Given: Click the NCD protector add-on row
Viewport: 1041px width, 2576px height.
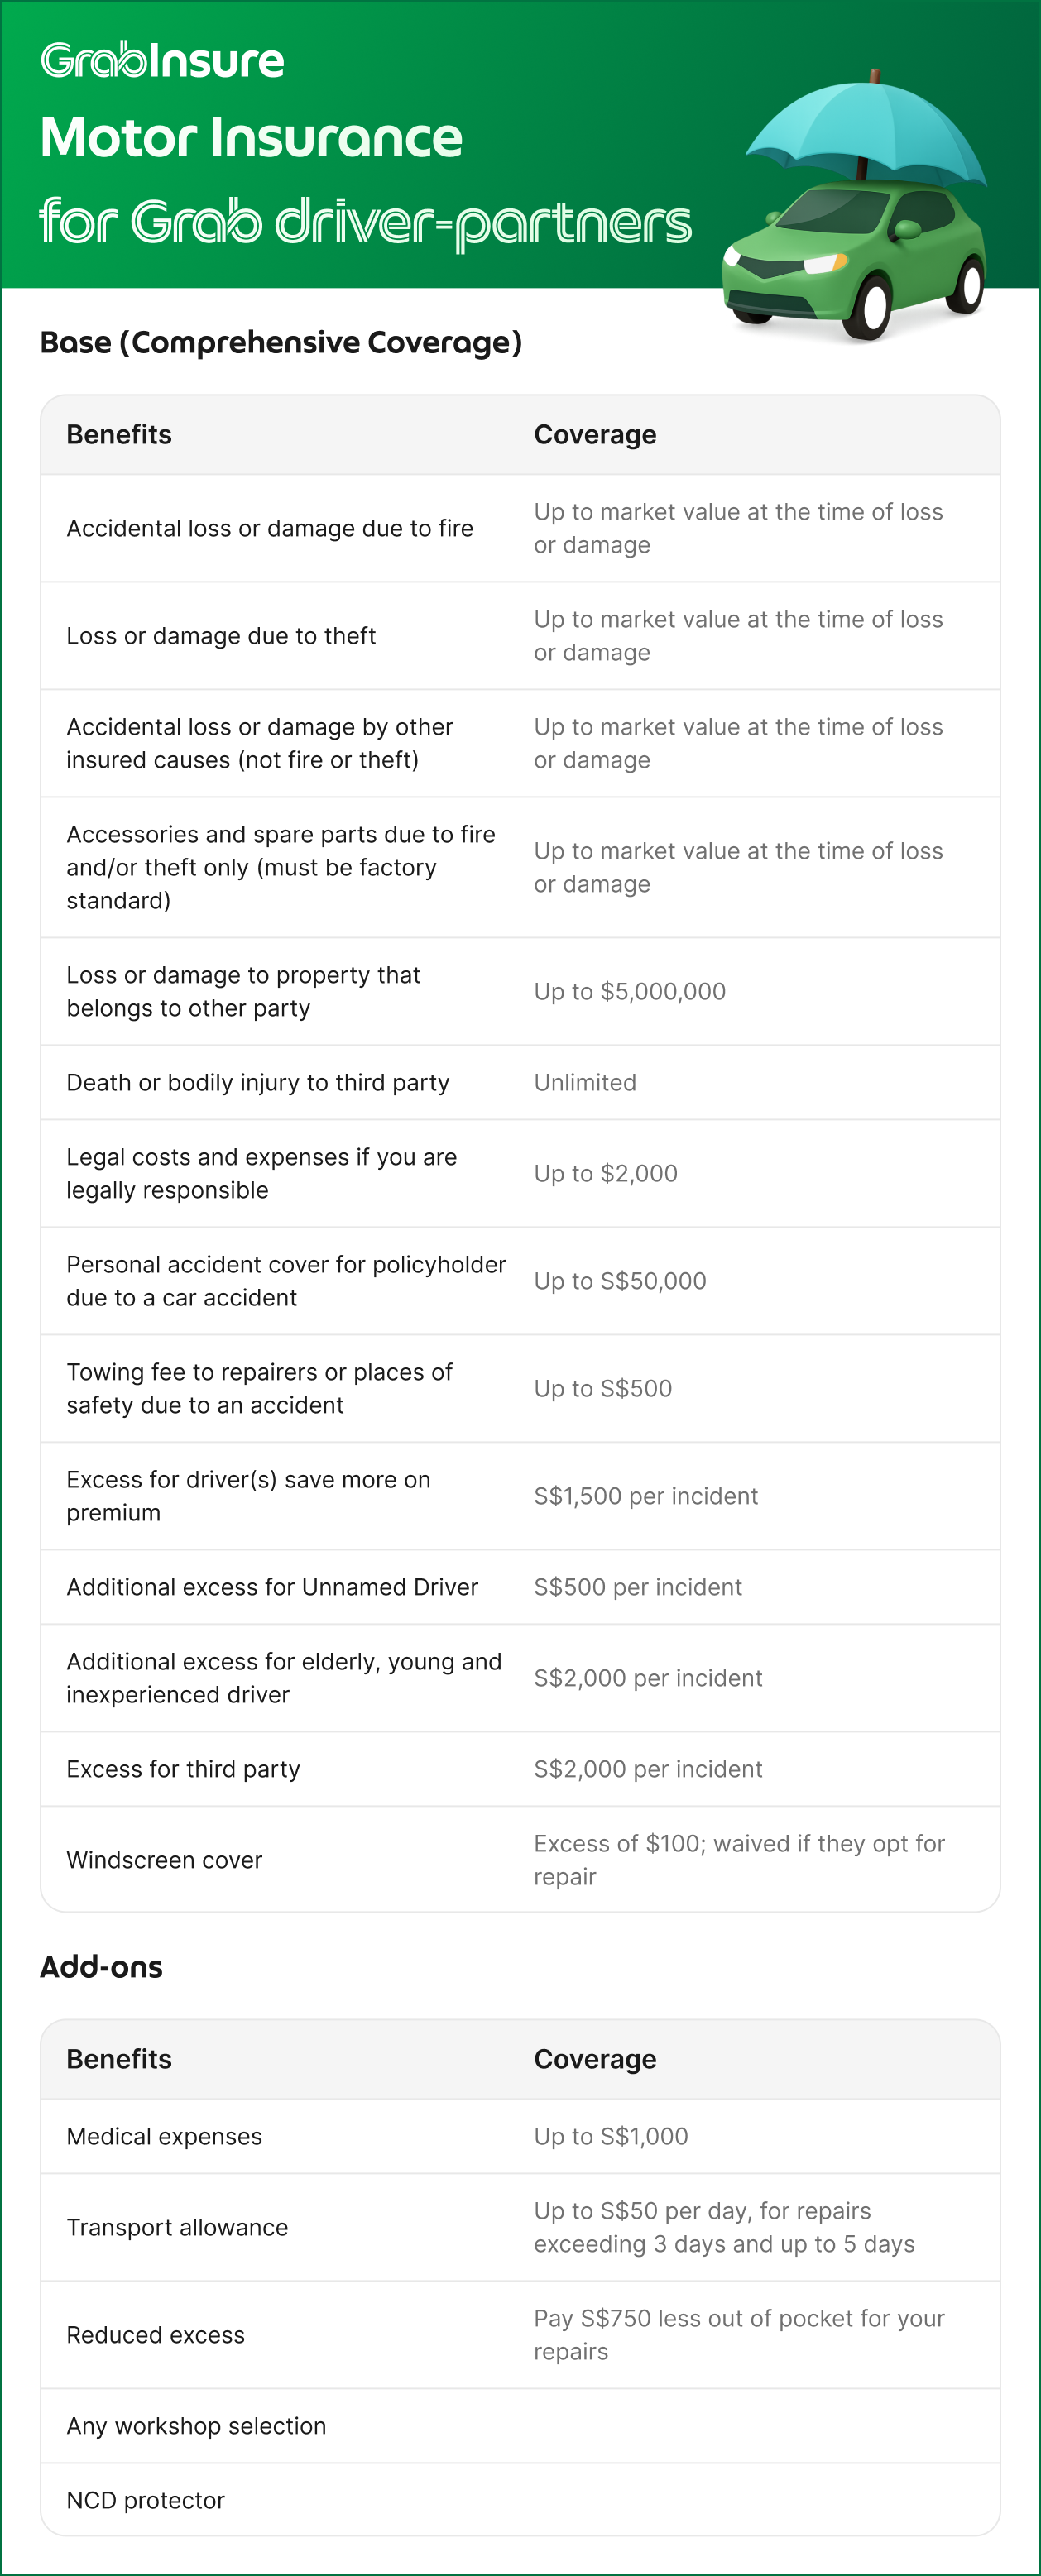Looking at the screenshot, I should (x=520, y=2500).
